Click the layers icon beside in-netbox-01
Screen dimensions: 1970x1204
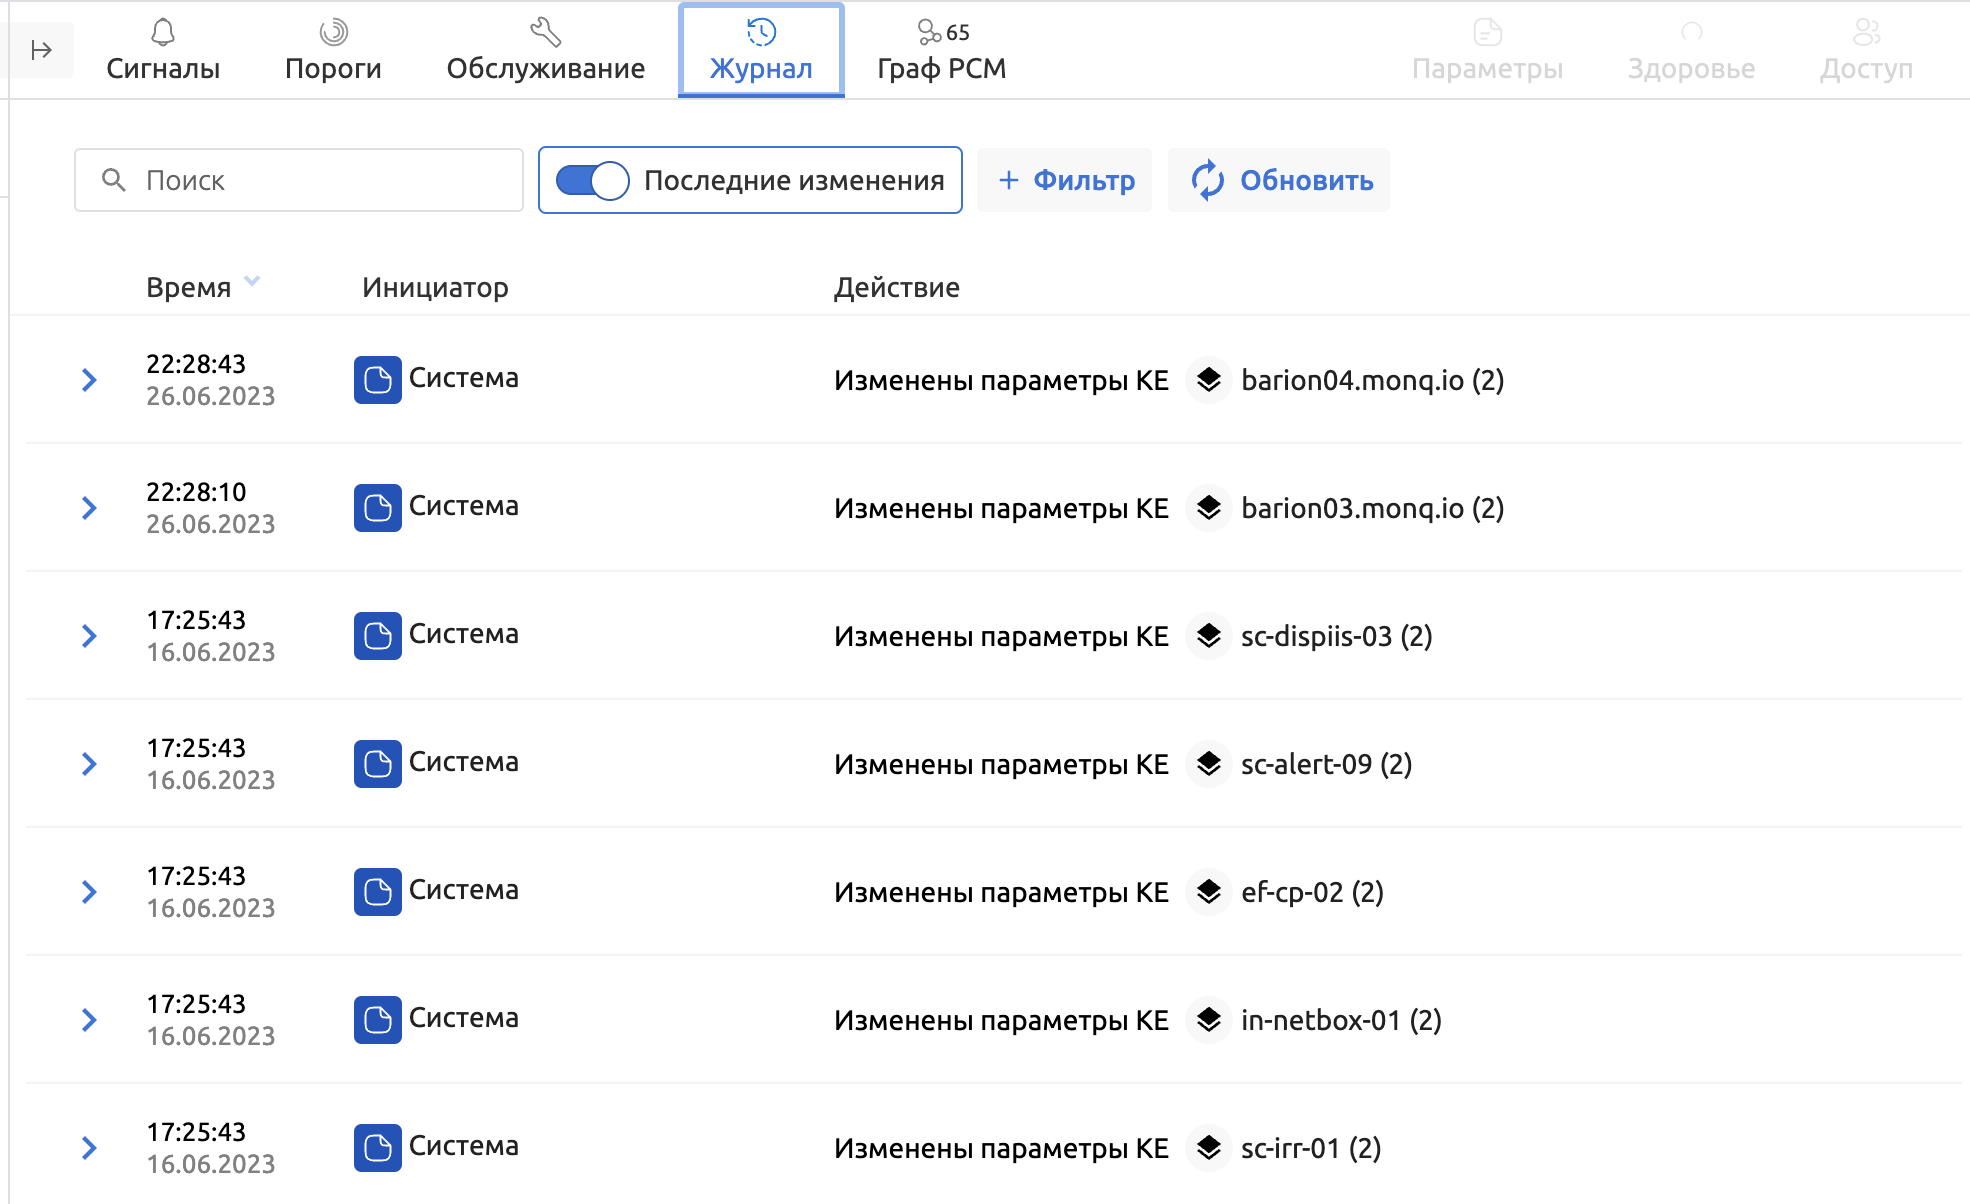coord(1208,1020)
